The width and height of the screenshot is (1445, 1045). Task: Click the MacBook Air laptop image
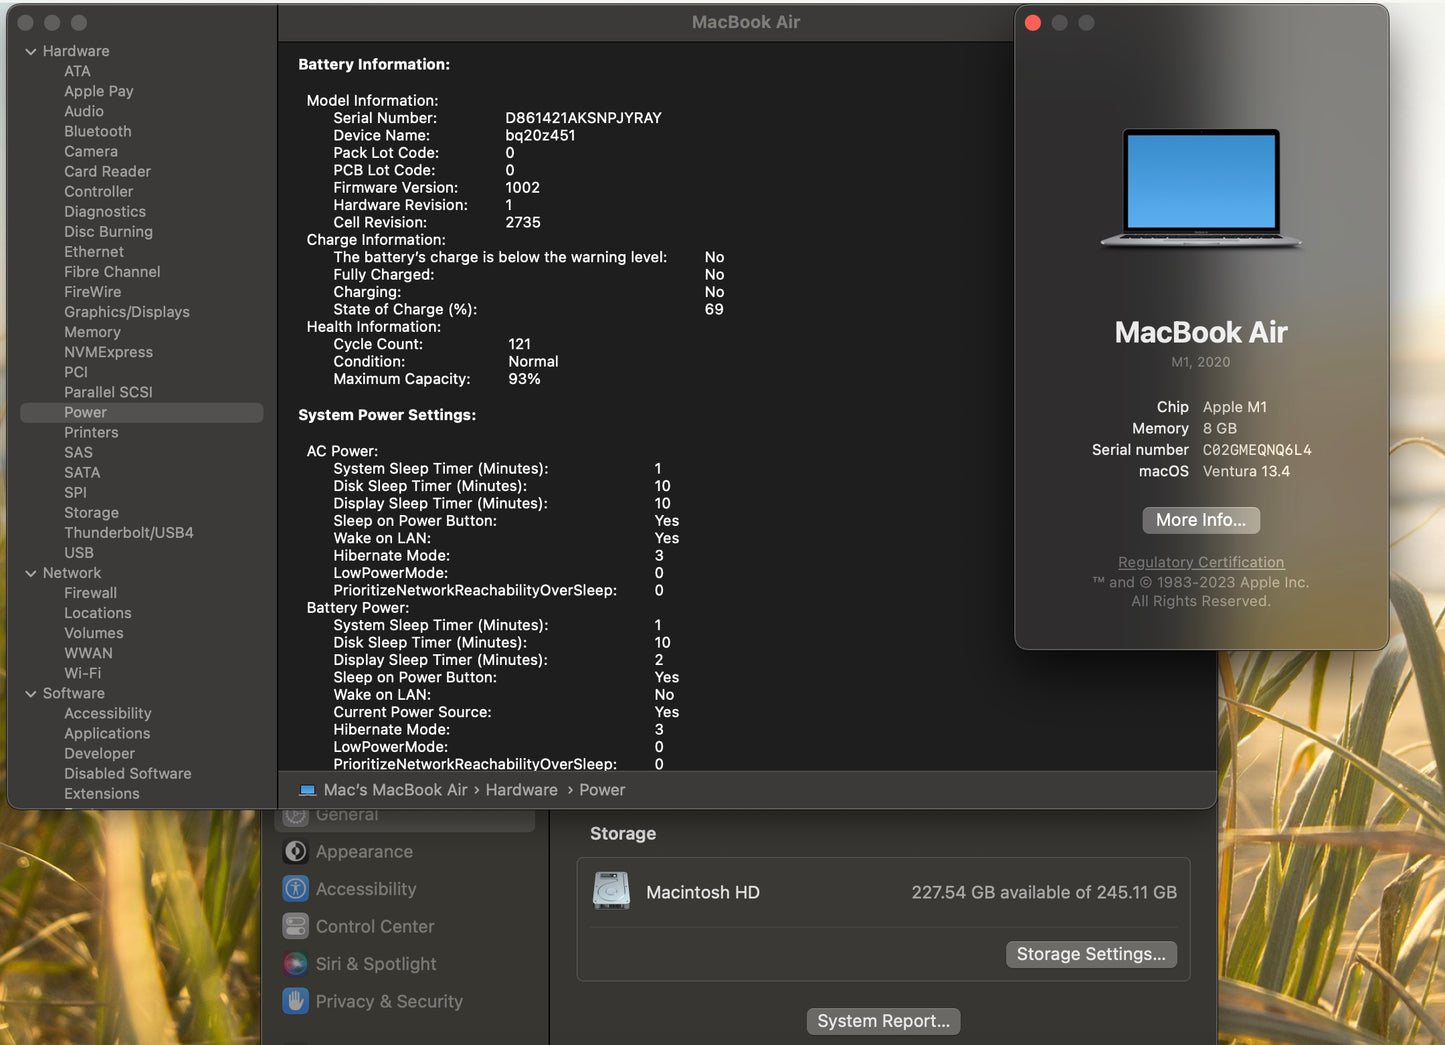point(1200,188)
